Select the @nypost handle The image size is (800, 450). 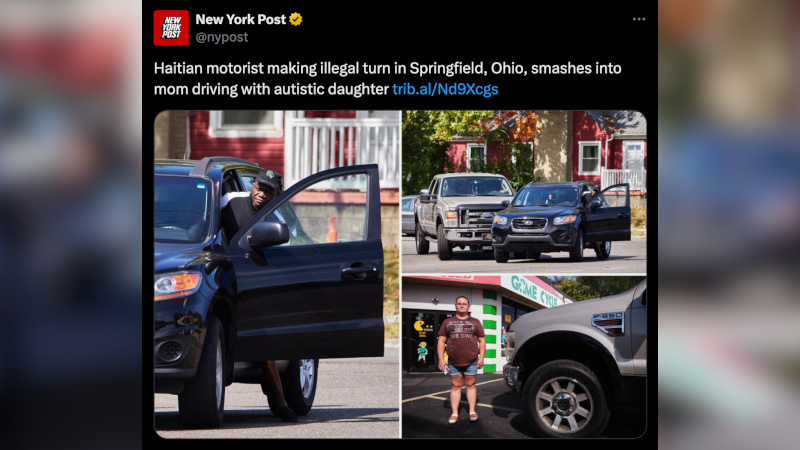point(222,37)
